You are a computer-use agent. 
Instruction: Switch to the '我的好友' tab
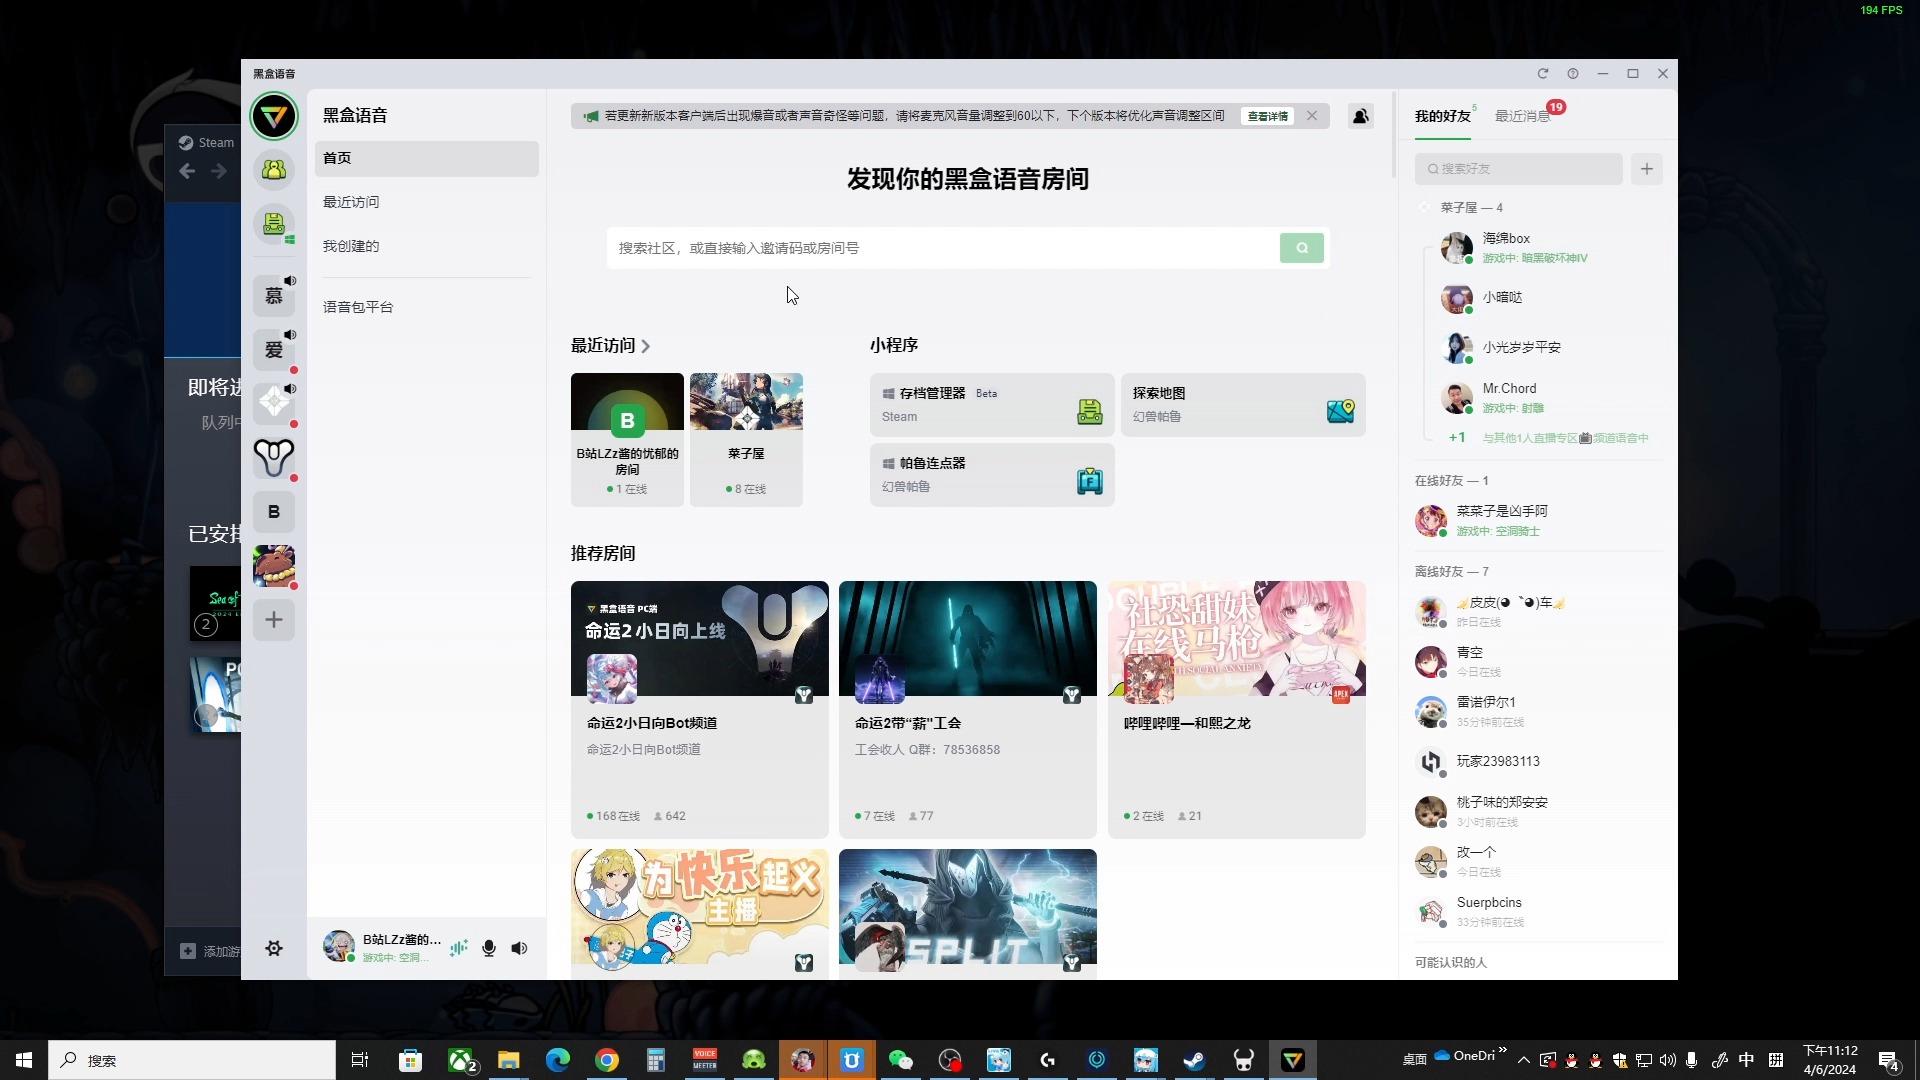tap(1442, 116)
